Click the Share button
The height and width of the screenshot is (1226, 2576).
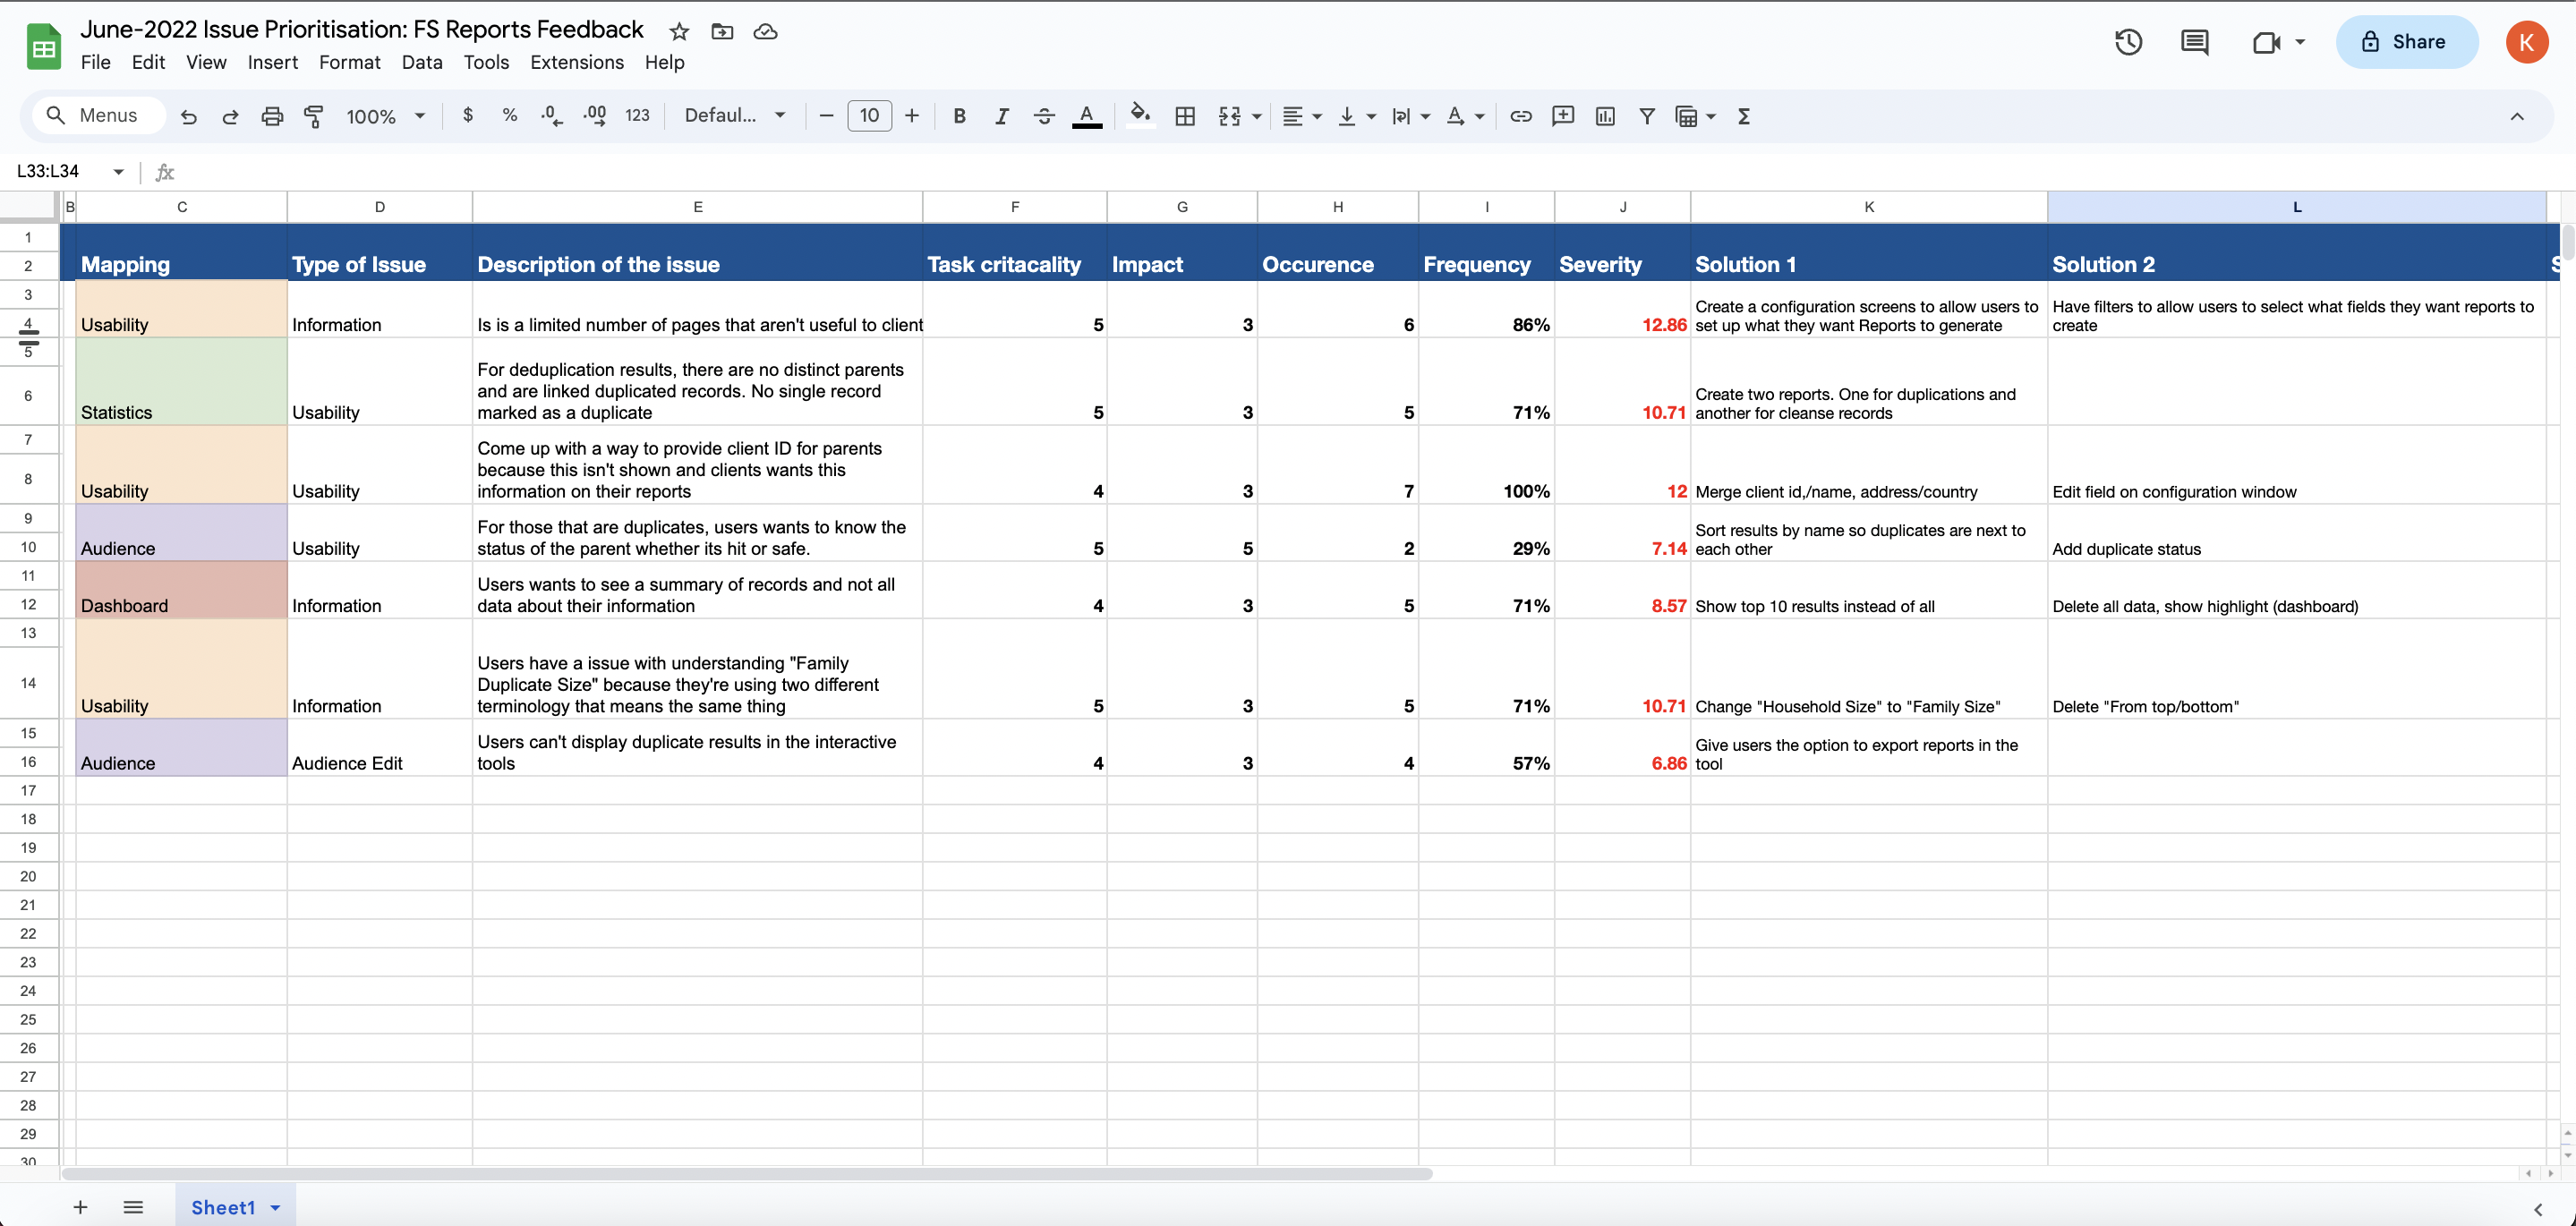point(2406,42)
